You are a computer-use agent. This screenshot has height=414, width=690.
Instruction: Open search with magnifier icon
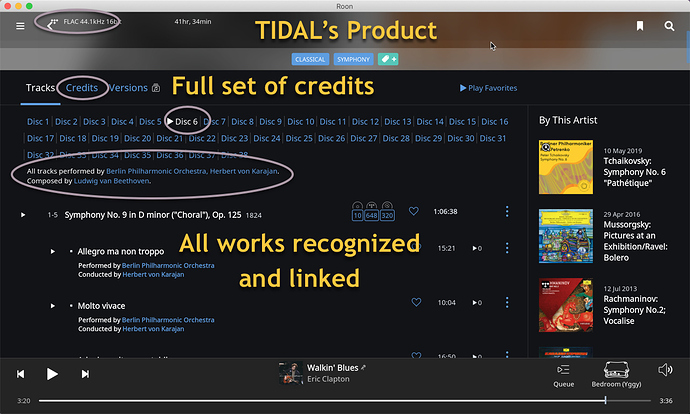(669, 26)
